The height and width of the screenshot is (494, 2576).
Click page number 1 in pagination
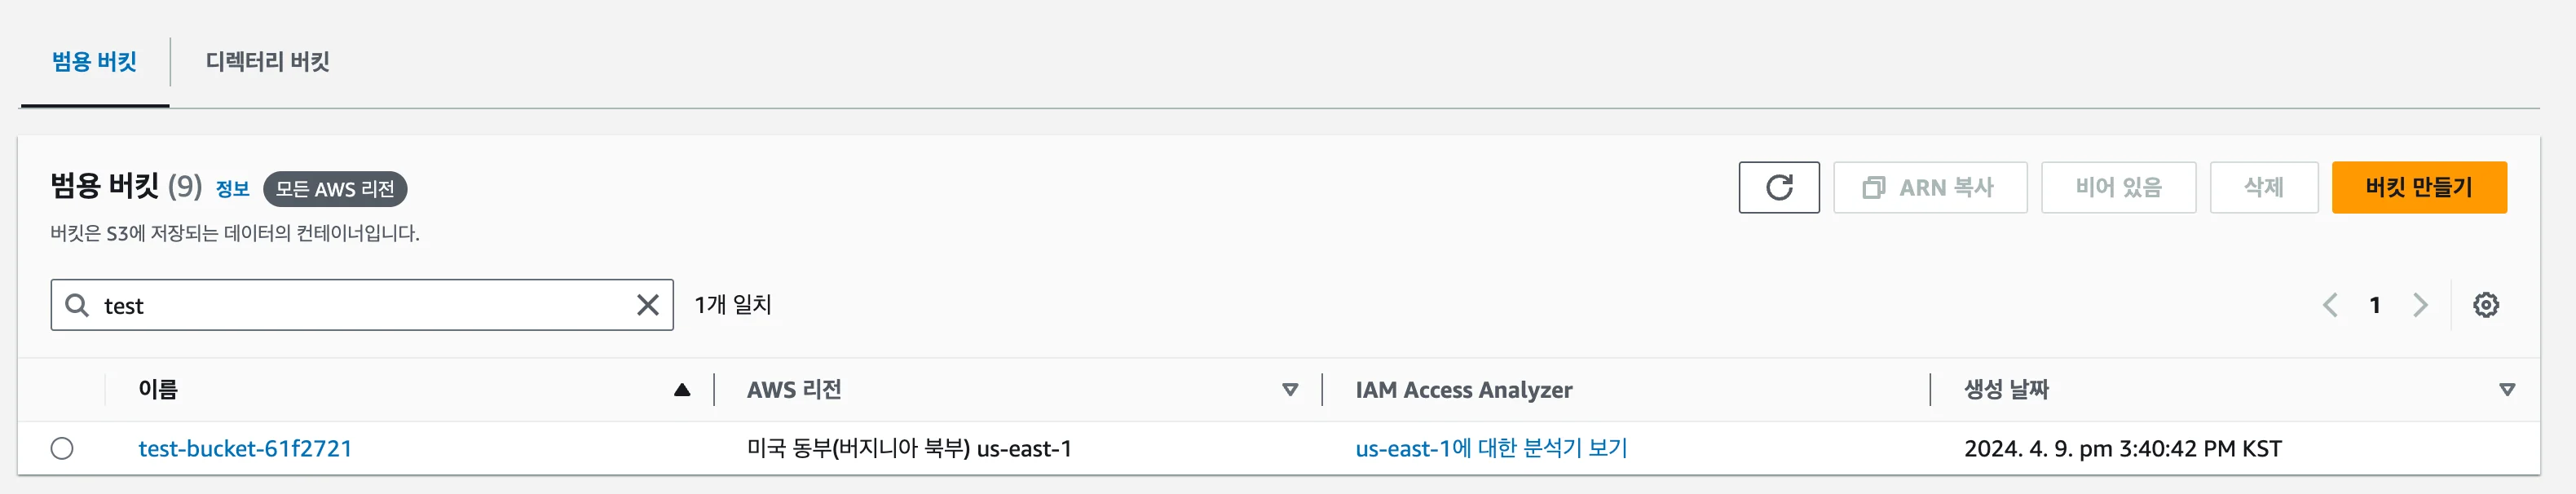click(x=2376, y=304)
